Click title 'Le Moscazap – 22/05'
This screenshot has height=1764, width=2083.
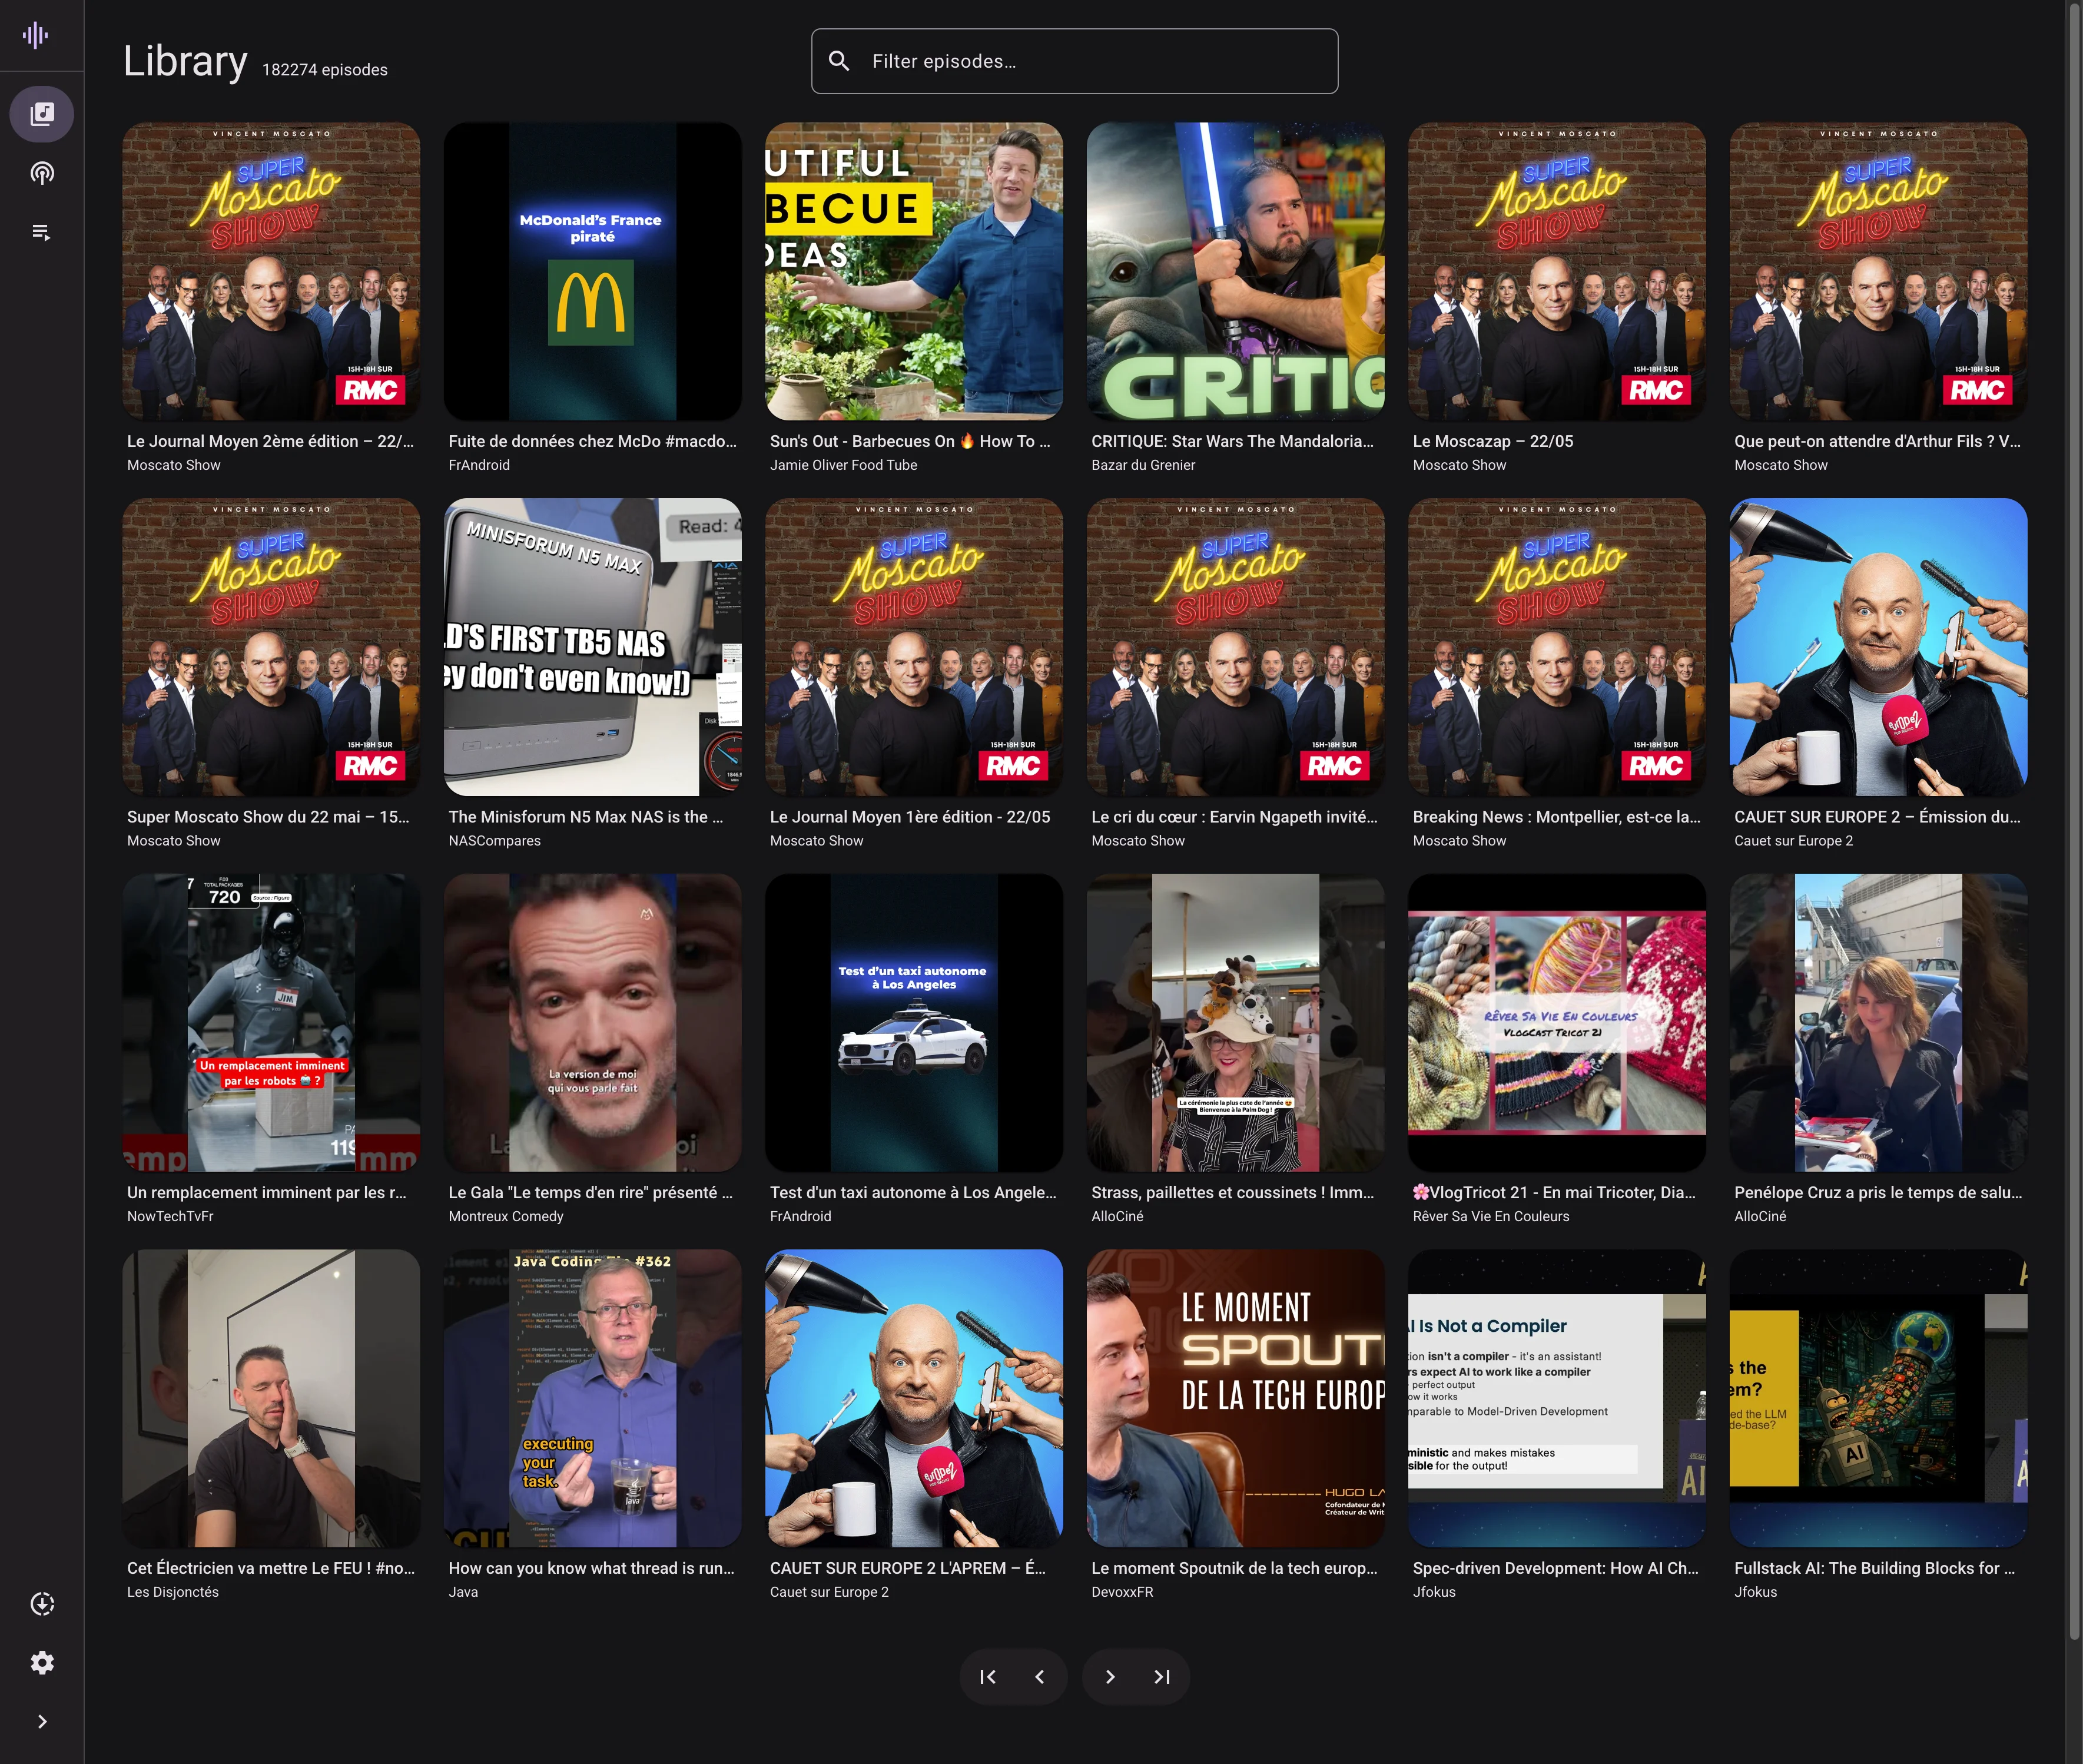pos(1493,441)
